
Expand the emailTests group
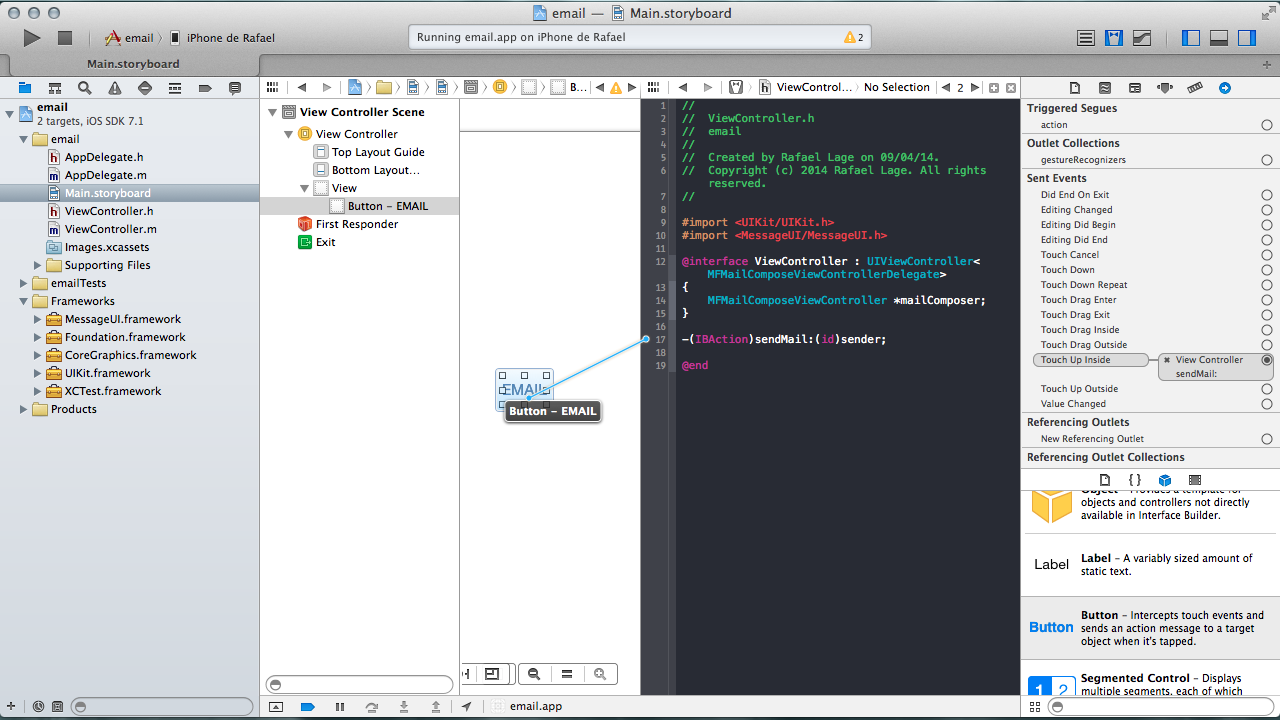pos(24,283)
